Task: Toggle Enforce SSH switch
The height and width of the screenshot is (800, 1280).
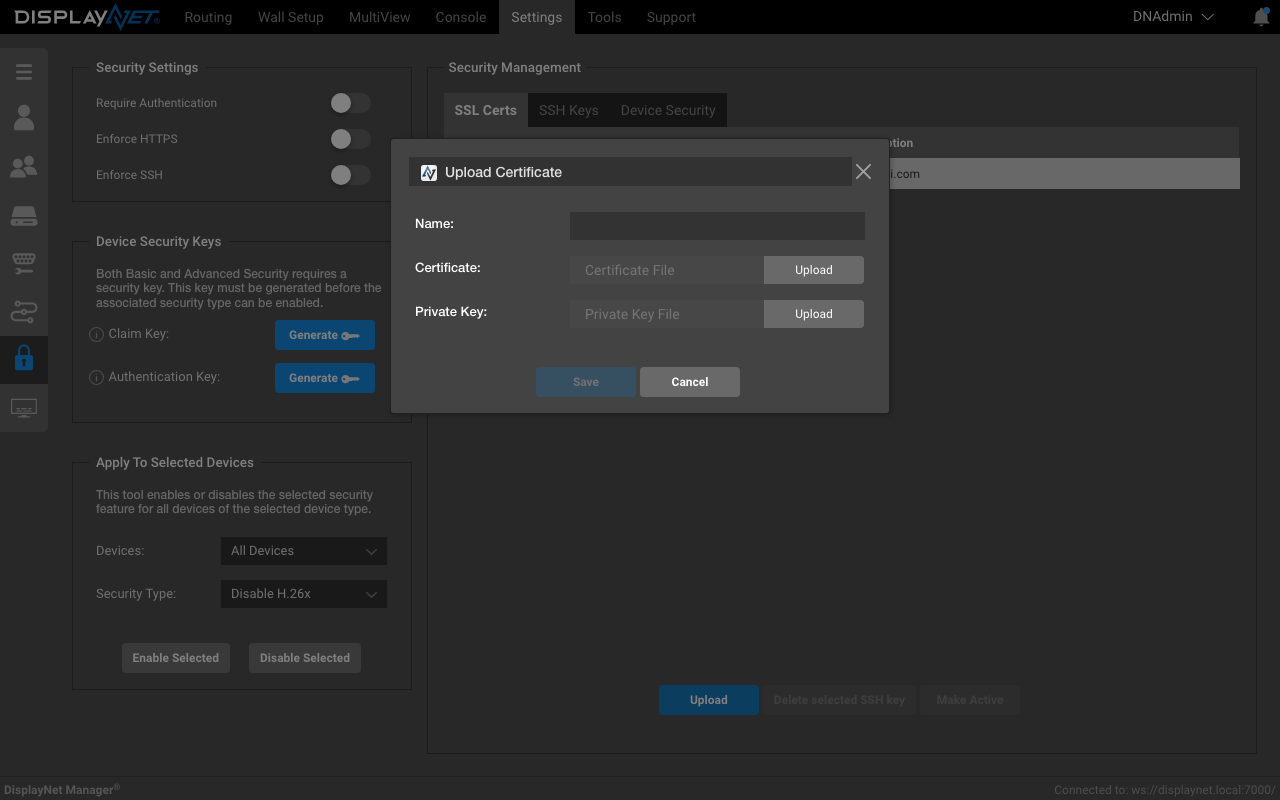Action: coord(351,175)
